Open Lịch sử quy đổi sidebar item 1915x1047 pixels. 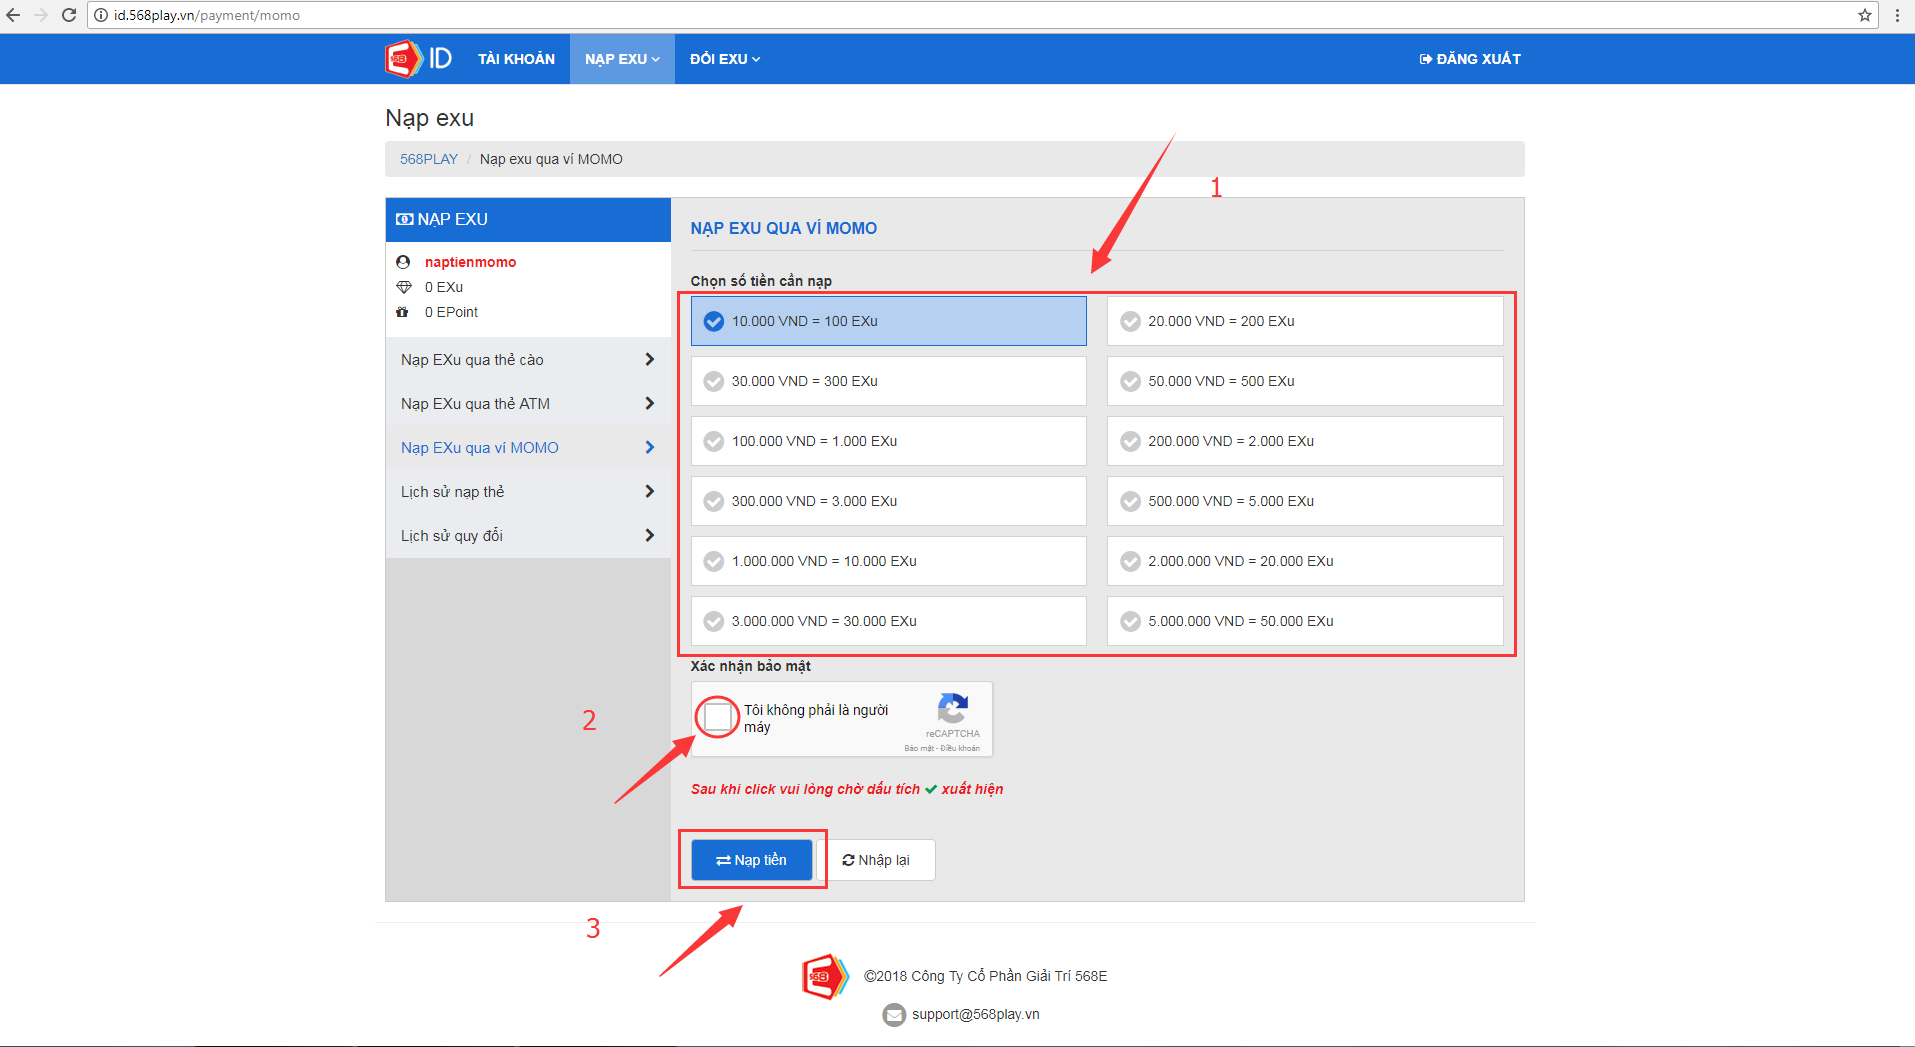tap(528, 536)
